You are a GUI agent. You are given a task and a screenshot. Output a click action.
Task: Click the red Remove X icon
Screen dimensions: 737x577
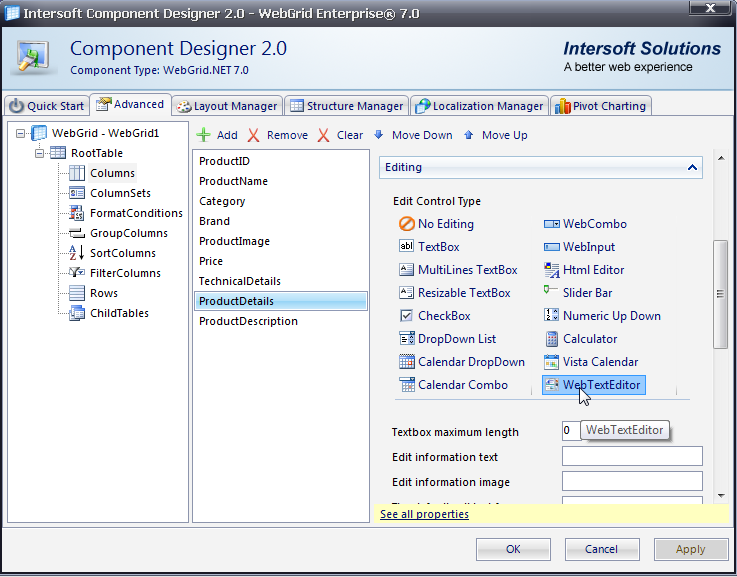point(254,135)
